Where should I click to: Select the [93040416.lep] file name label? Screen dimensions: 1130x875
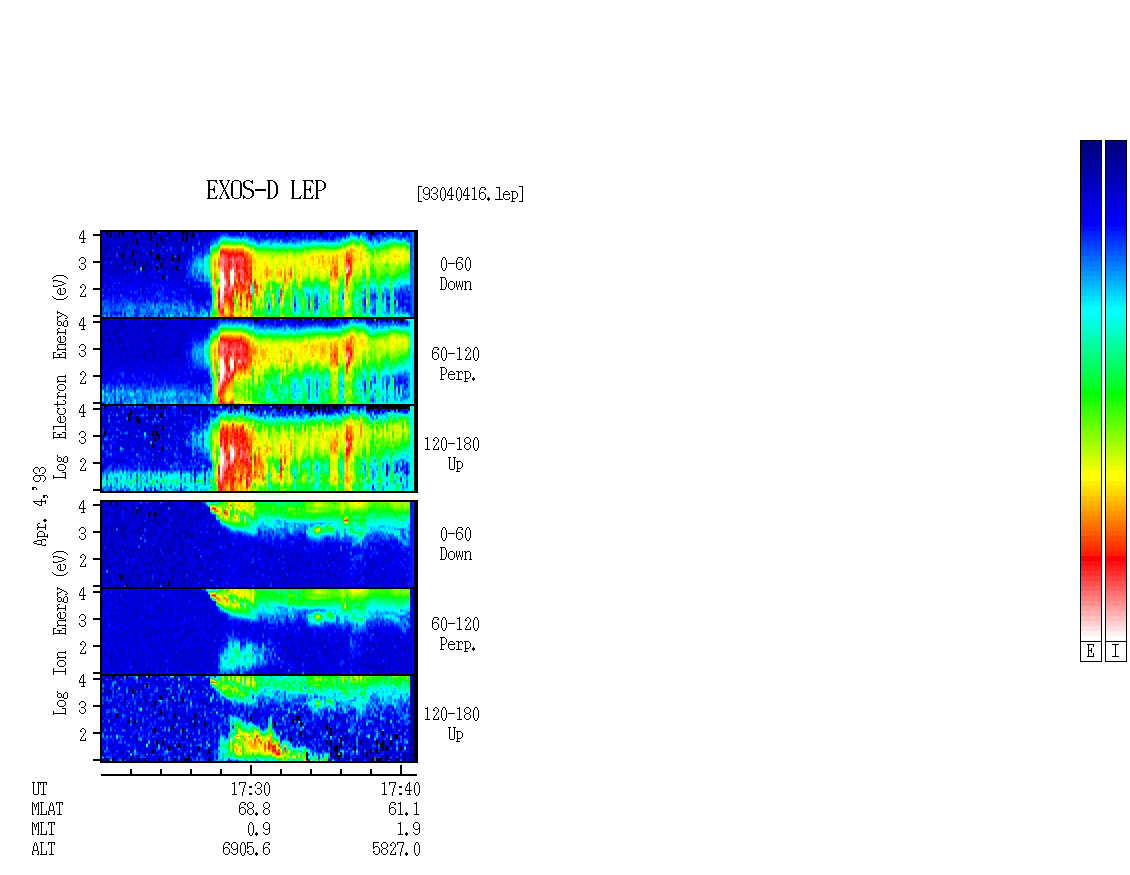click(x=470, y=194)
